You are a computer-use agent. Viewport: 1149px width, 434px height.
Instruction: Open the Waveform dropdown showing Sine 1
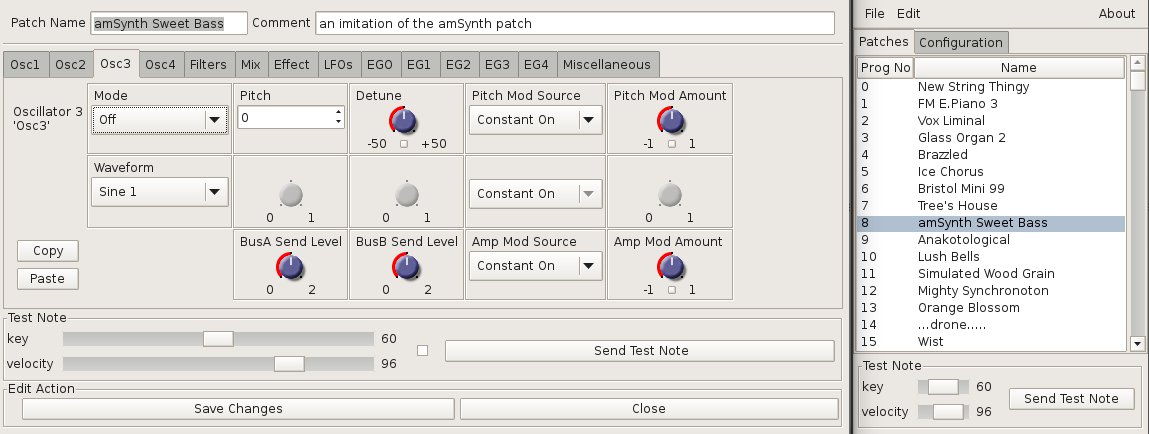point(160,192)
